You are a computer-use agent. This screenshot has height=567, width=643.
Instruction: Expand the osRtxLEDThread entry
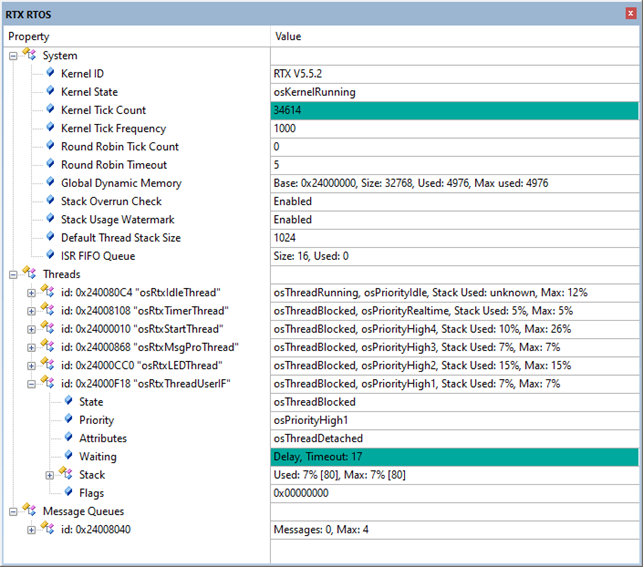coord(31,366)
